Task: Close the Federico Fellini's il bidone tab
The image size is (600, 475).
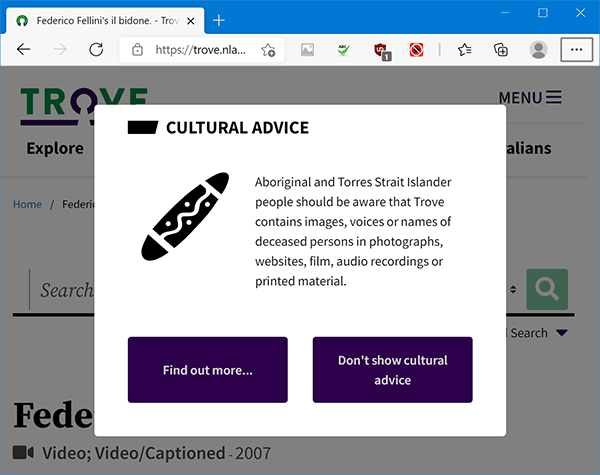Action: tap(191, 21)
